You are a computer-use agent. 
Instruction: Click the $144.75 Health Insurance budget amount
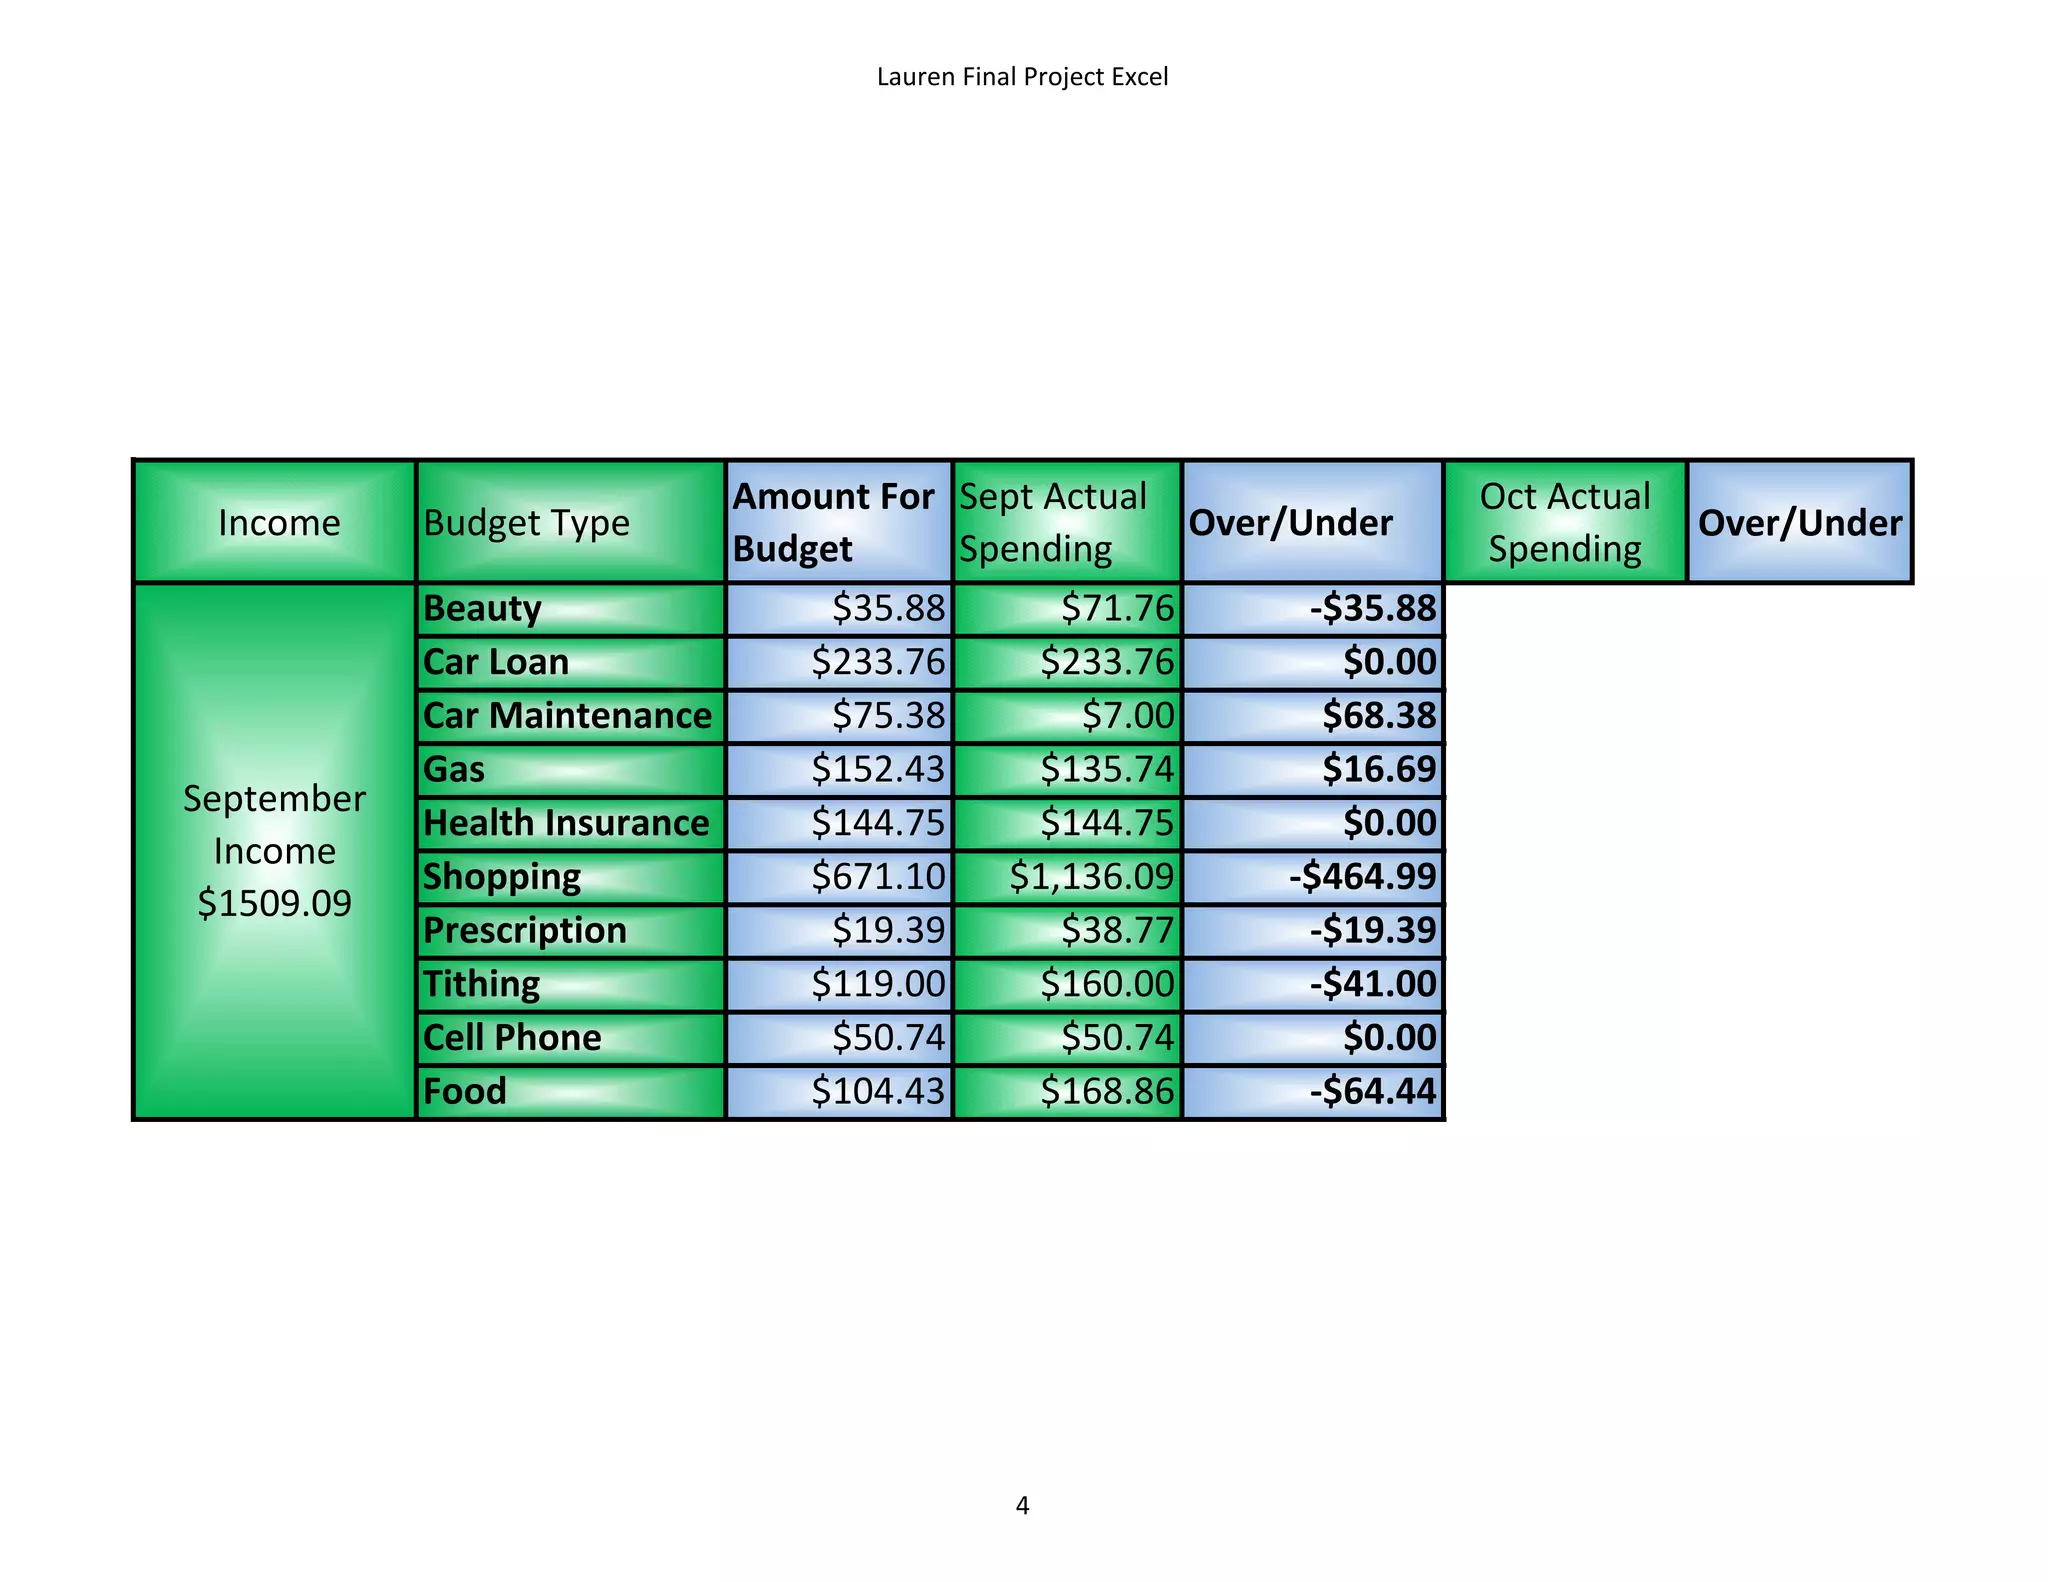pyautogui.click(x=839, y=824)
